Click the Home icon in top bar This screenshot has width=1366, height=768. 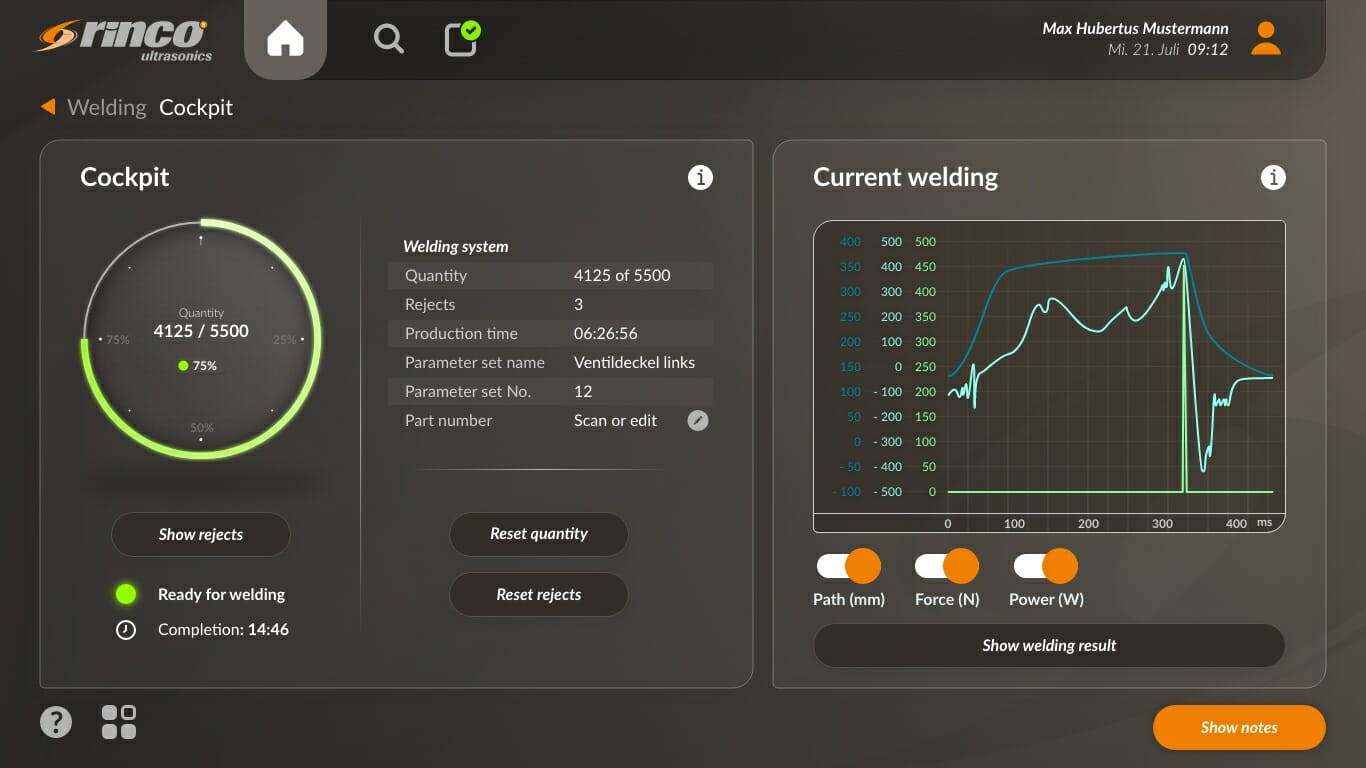click(285, 39)
